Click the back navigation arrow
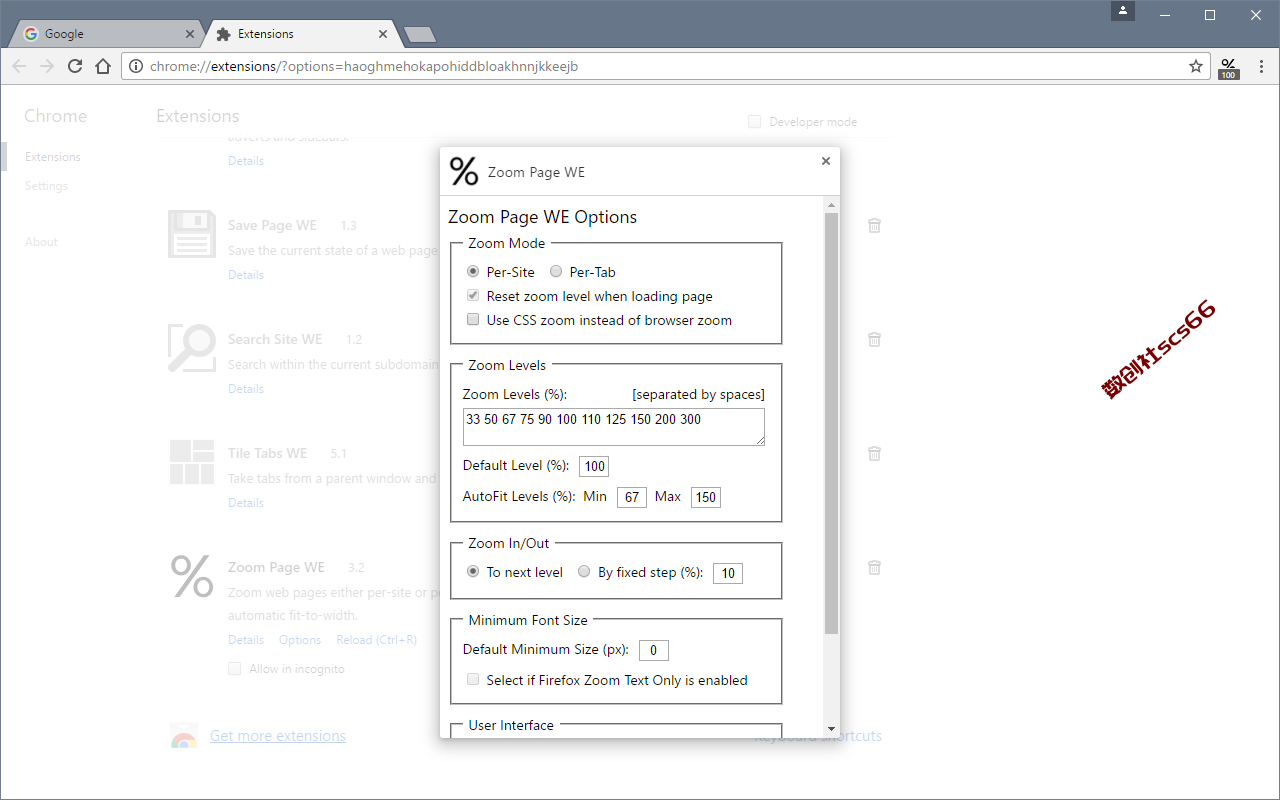The image size is (1280, 800). pyautogui.click(x=19, y=67)
